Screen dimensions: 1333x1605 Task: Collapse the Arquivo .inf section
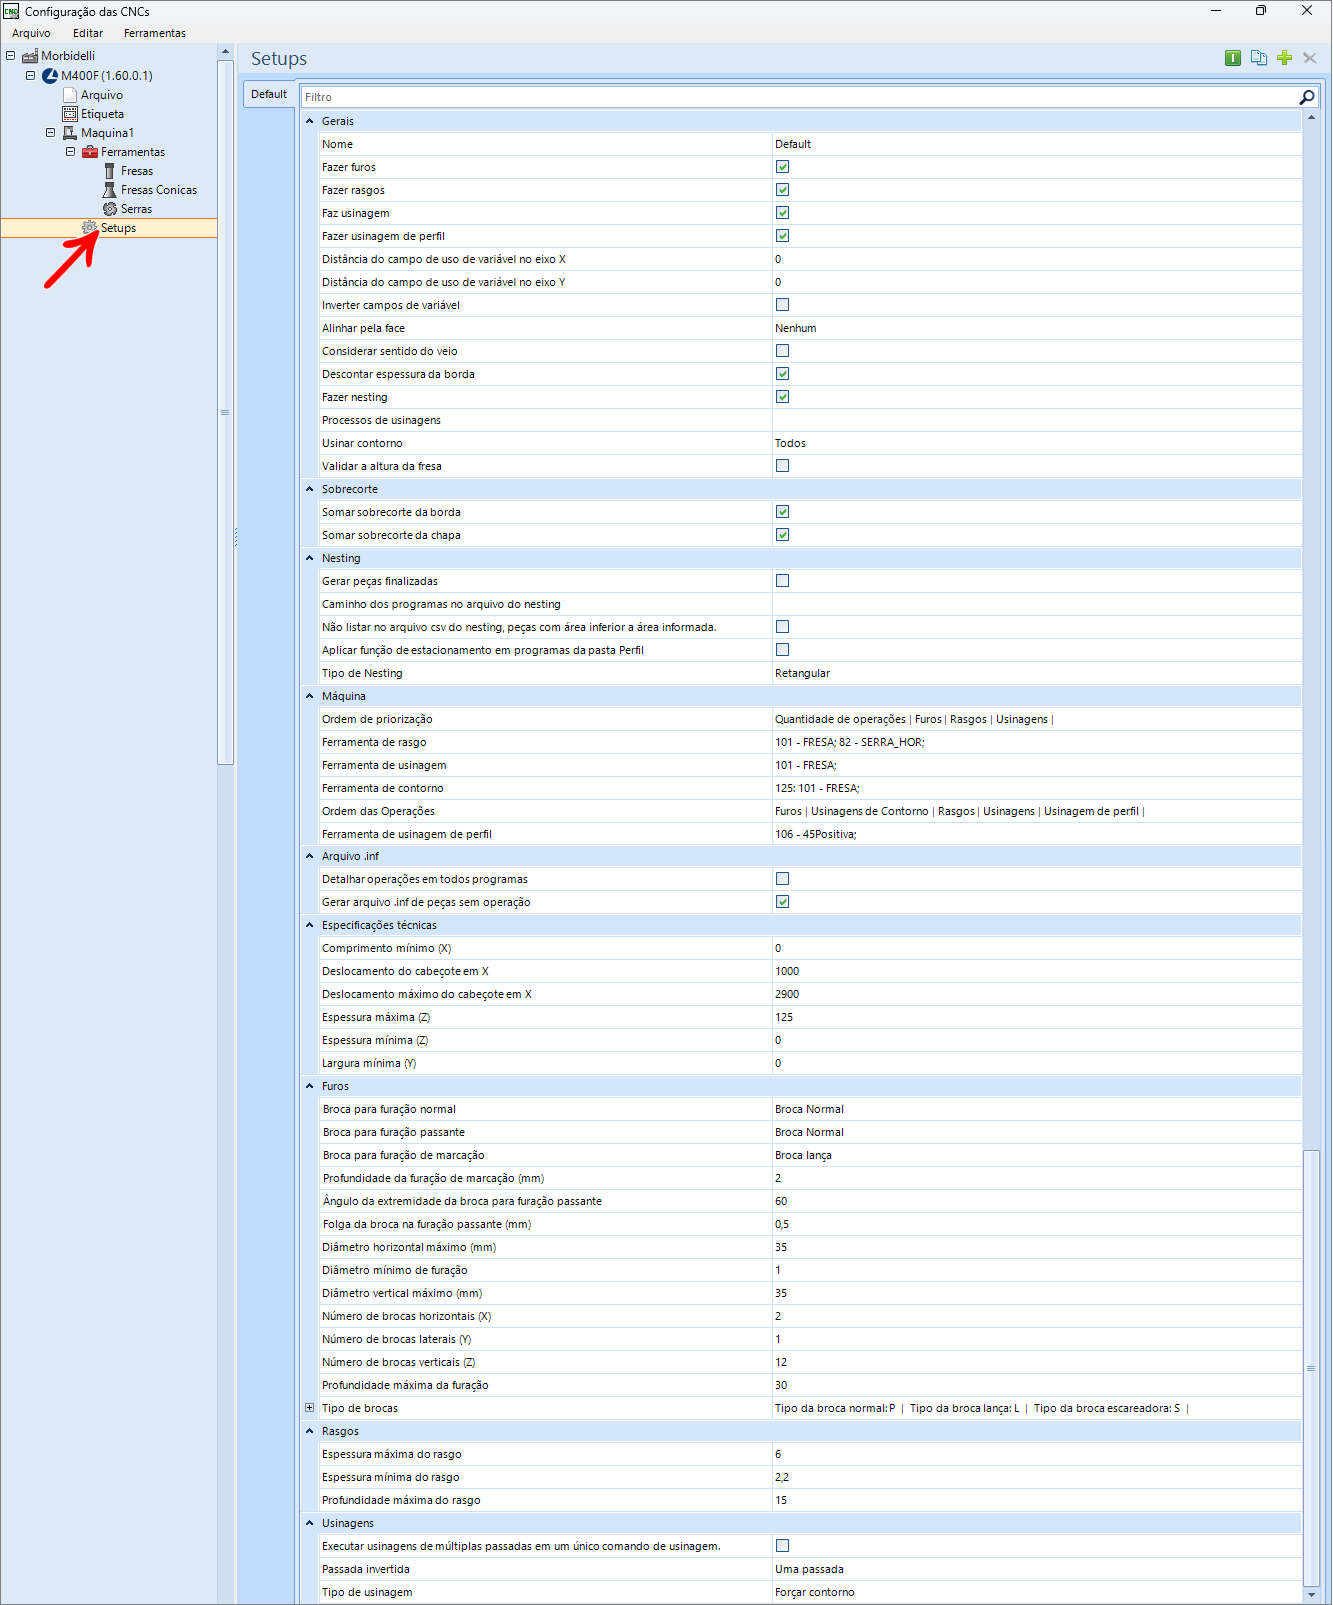click(310, 856)
